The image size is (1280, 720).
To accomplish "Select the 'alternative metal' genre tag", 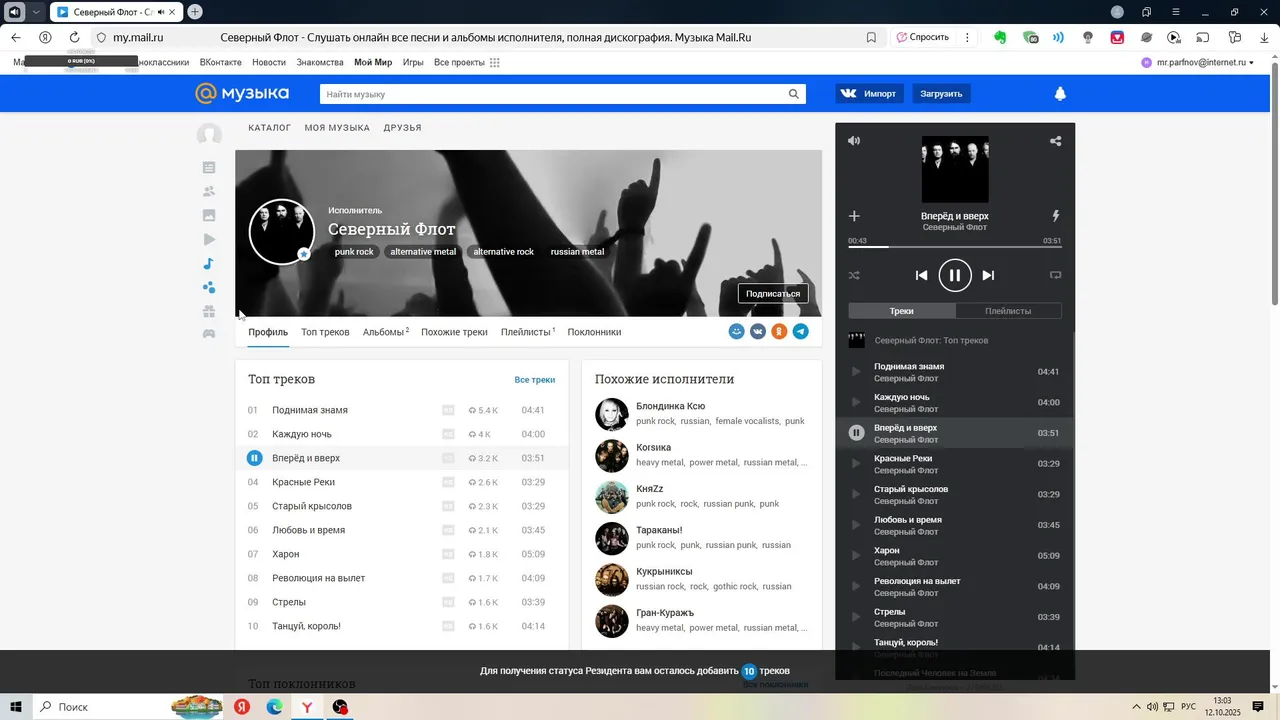I will pos(423,252).
